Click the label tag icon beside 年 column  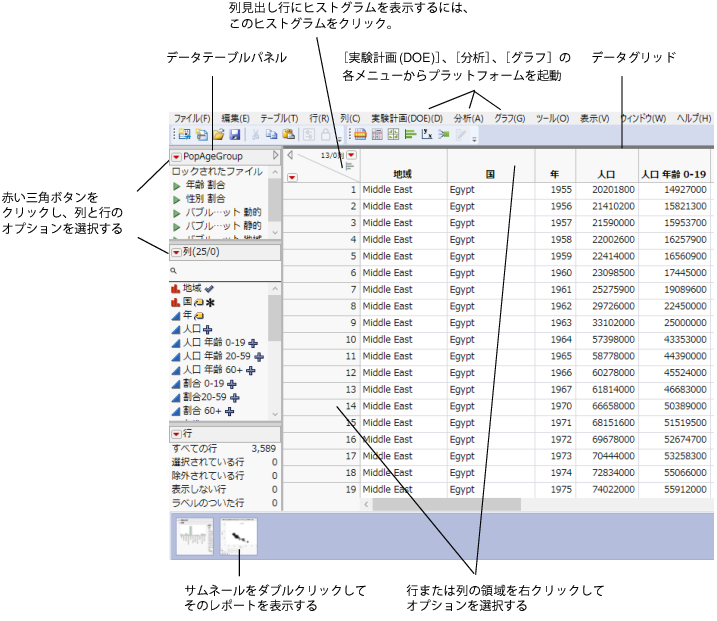198,316
